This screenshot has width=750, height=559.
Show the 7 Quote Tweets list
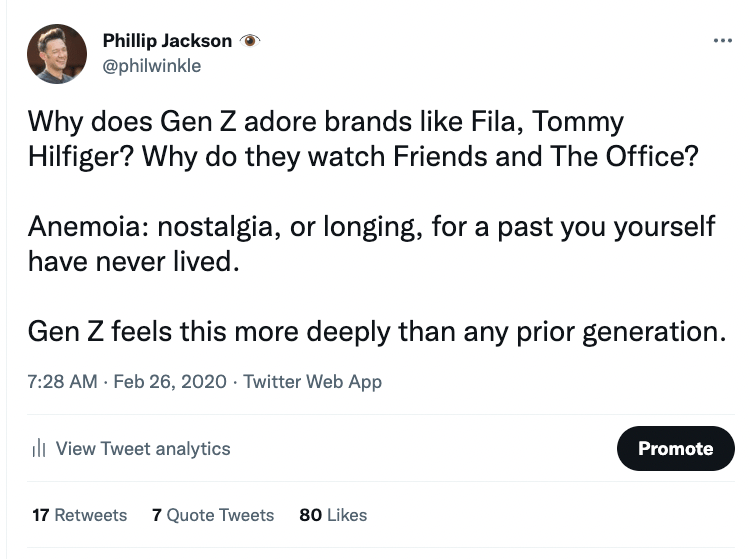pyautogui.click(x=213, y=515)
